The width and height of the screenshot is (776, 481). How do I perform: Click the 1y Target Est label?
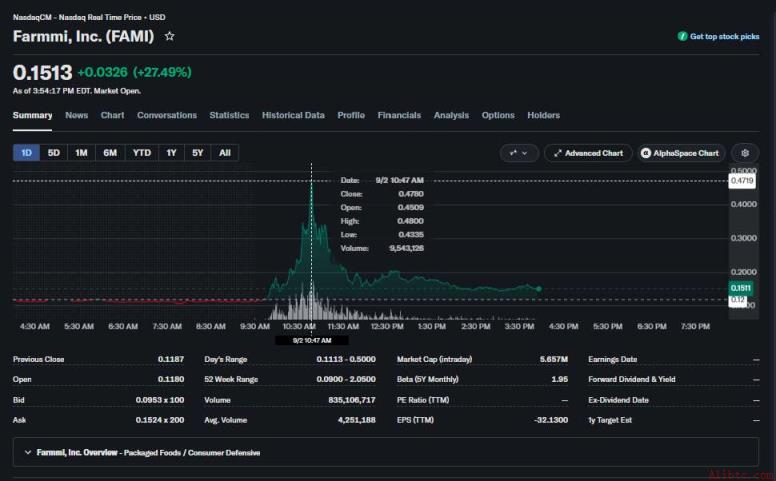pyautogui.click(x=610, y=420)
